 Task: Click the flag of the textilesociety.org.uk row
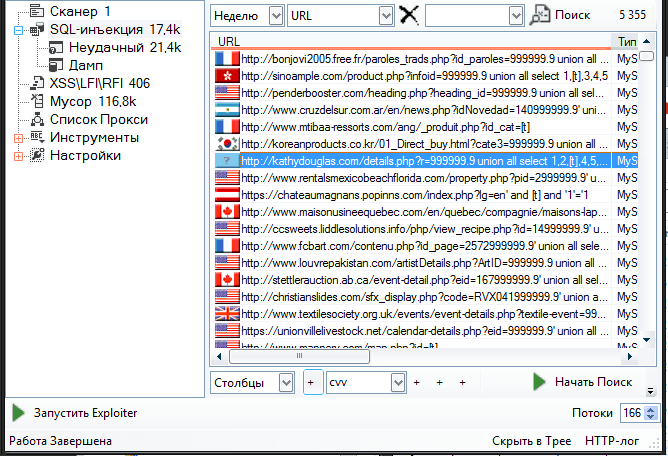[227, 314]
